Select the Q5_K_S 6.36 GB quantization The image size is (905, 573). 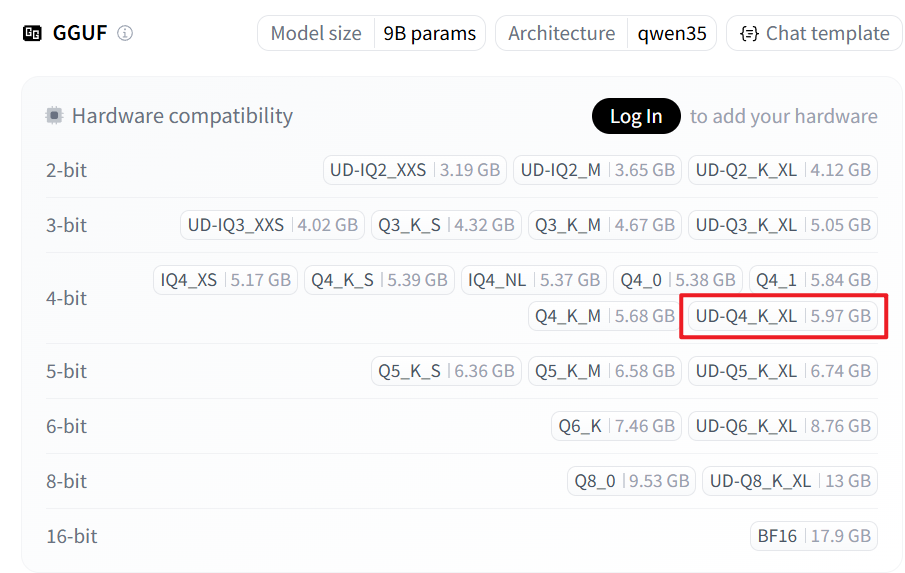445,371
